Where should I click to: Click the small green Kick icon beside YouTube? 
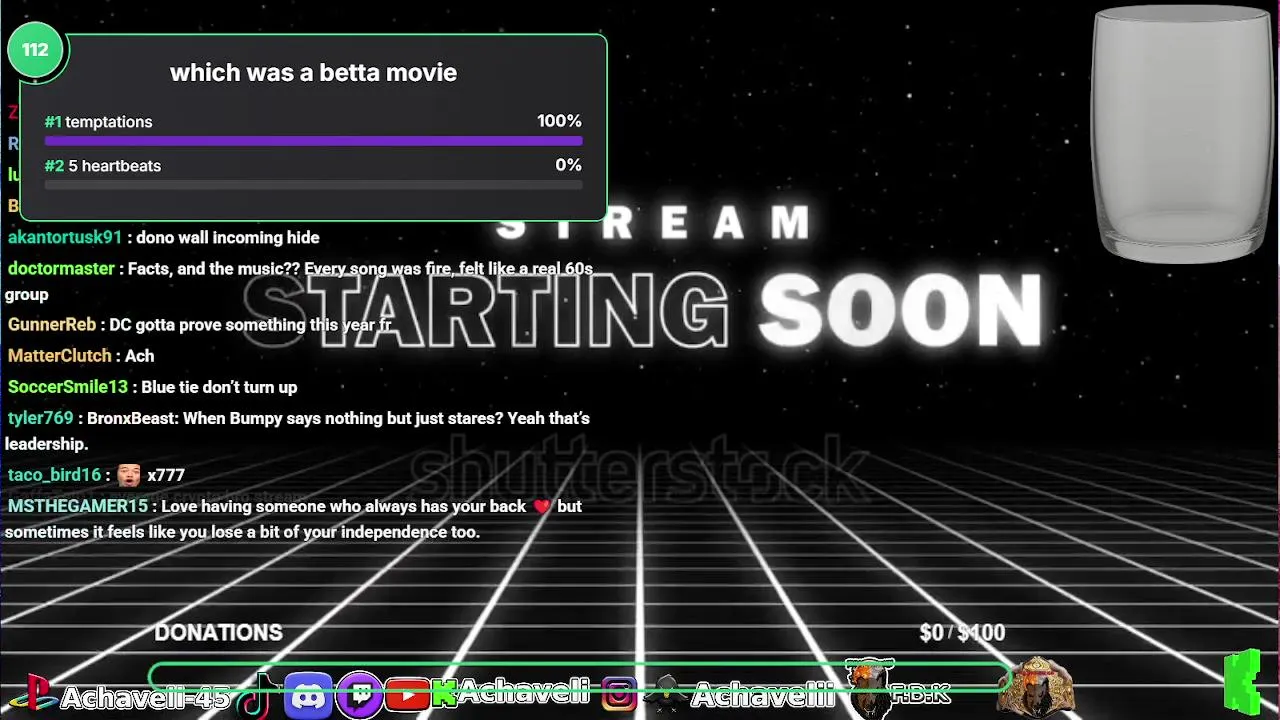pyautogui.click(x=444, y=693)
